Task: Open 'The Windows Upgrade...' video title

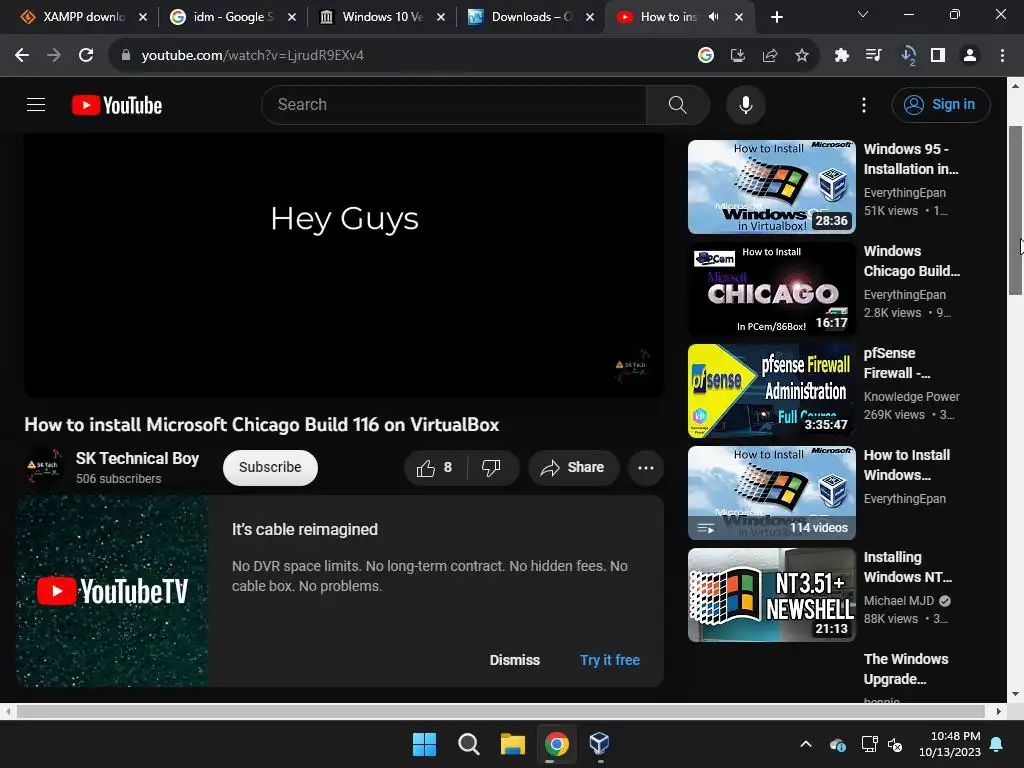Action: coord(906,669)
